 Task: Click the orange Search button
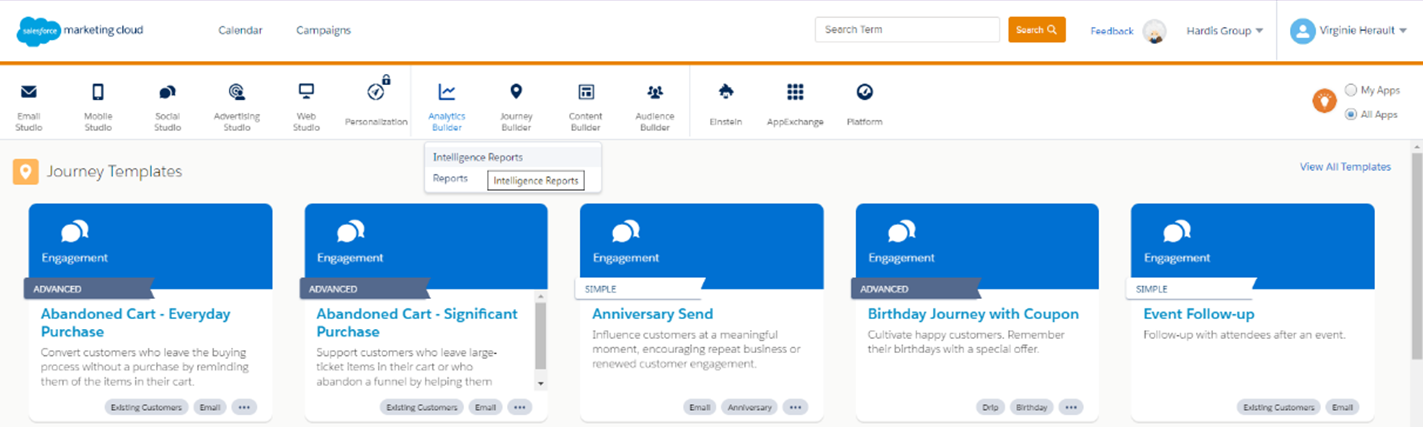[1036, 30]
